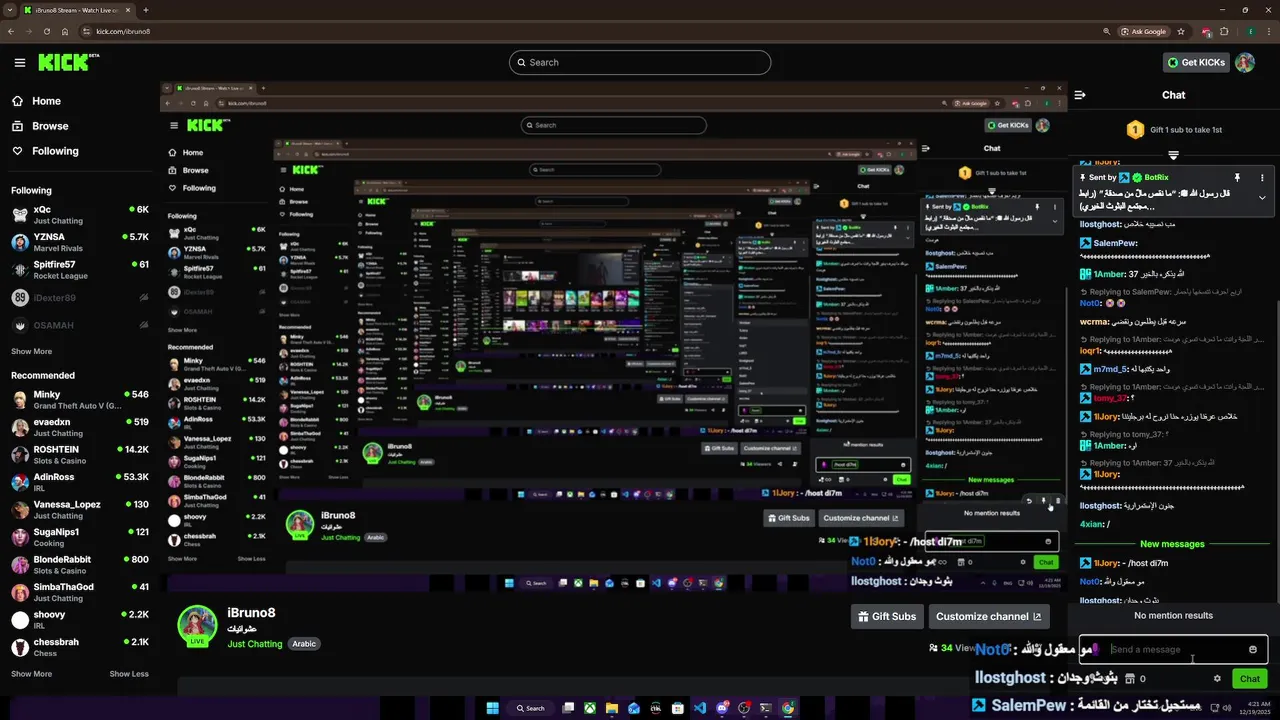Viewport: 1280px width, 720px height.
Task: Click the green Chat send button
Action: point(1250,678)
